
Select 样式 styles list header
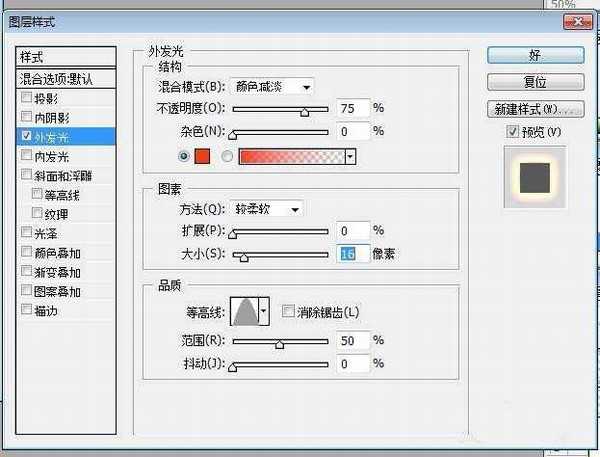point(66,57)
